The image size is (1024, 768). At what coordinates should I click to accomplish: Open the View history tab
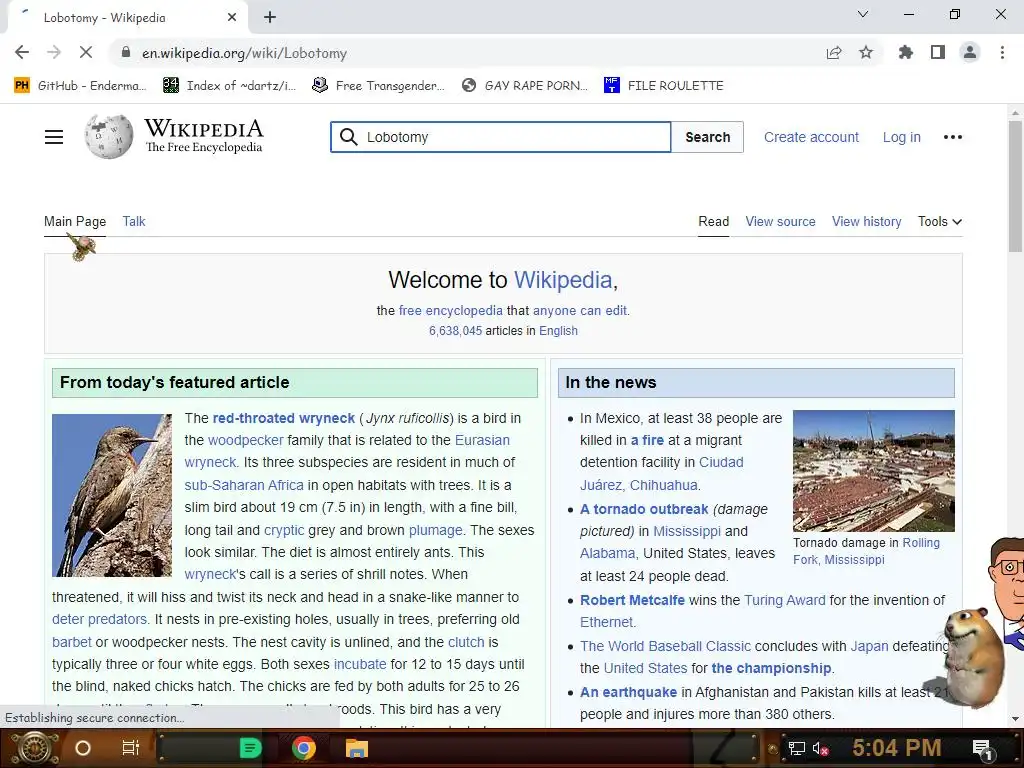tap(866, 221)
